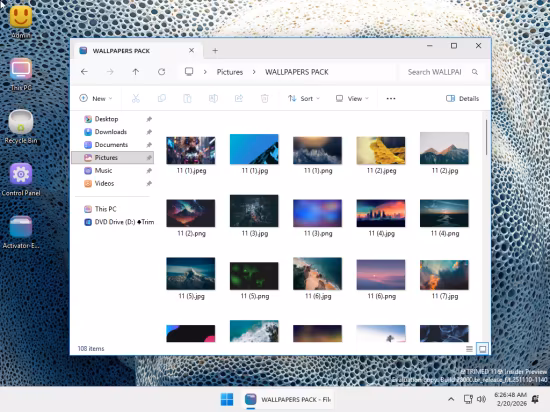Select the 11 (6).png thumbnail
Screen dimensions: 550x412
click(x=381, y=275)
